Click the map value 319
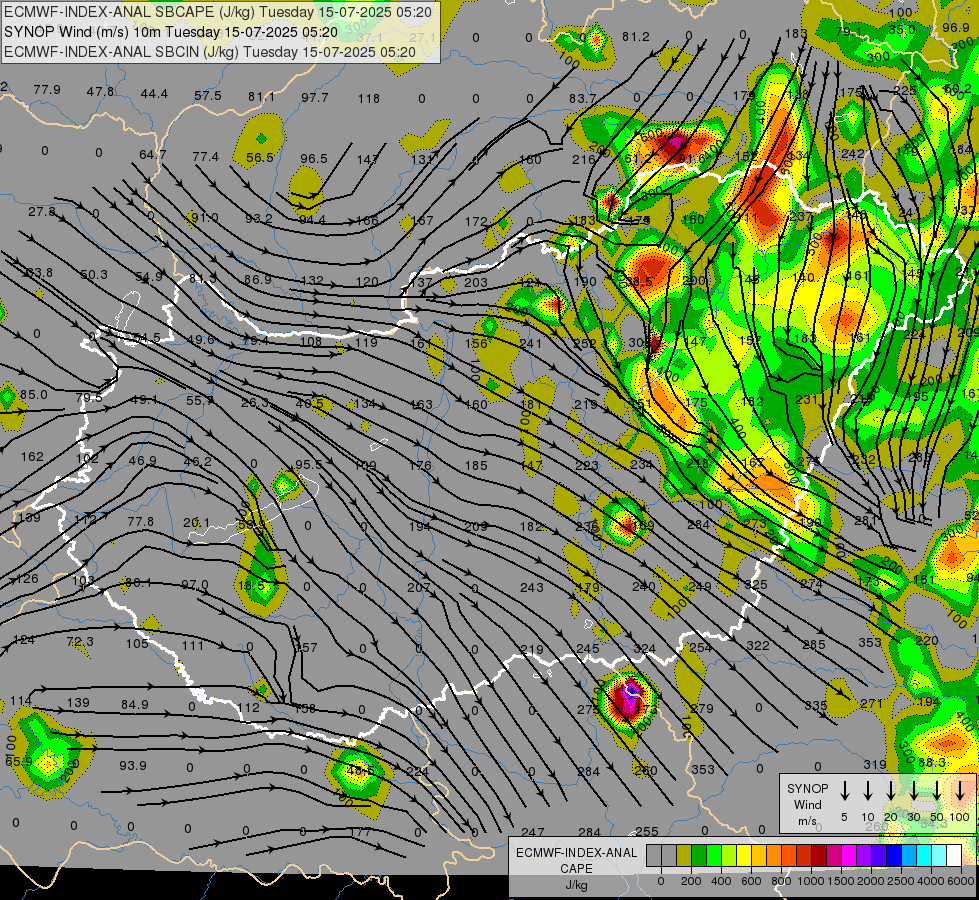This screenshot has height=900, width=979. (x=875, y=764)
